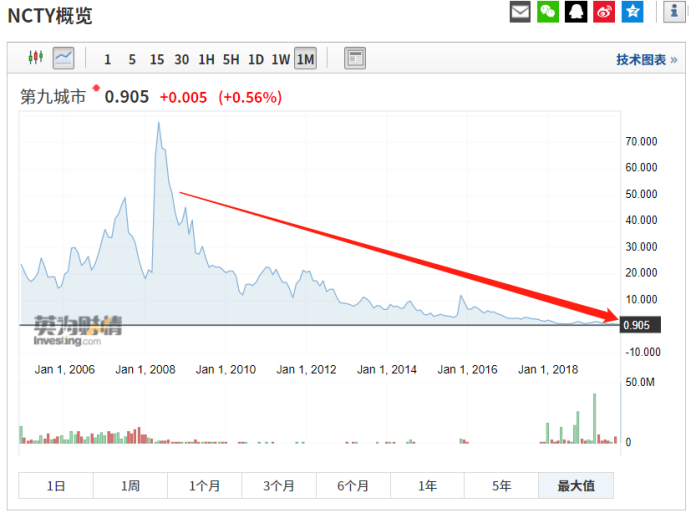Select the 15 minute interval
The height and width of the screenshot is (519, 692).
(x=157, y=59)
